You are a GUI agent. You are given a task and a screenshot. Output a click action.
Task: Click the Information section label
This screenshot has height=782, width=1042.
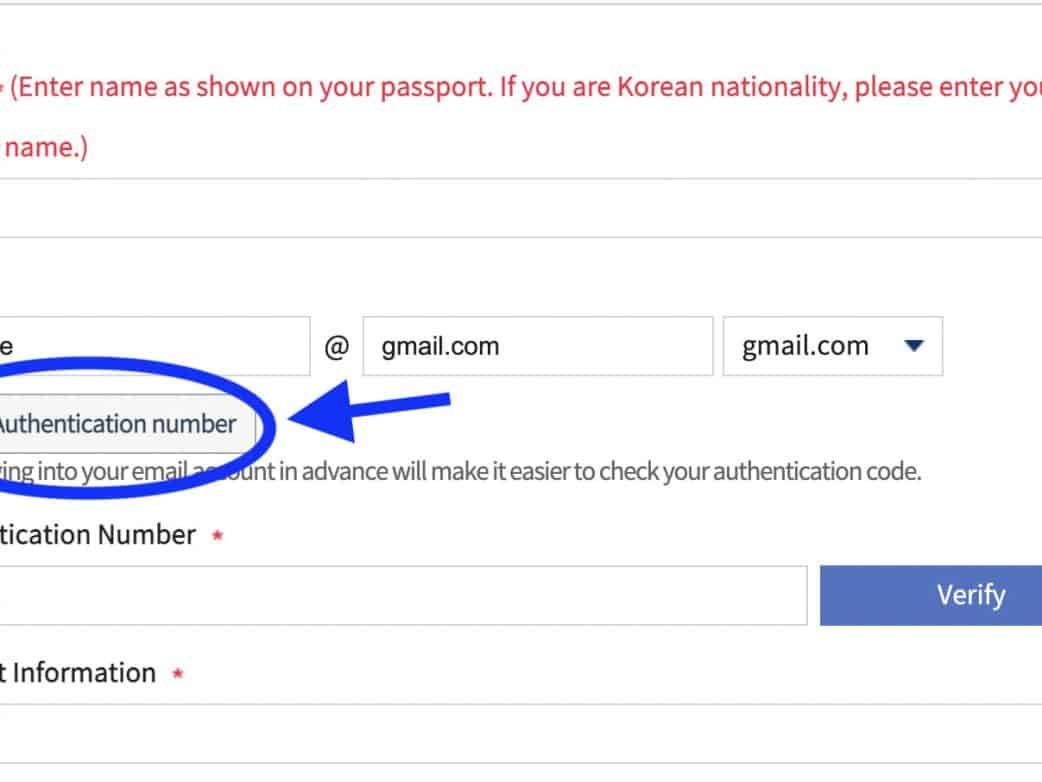(80, 673)
